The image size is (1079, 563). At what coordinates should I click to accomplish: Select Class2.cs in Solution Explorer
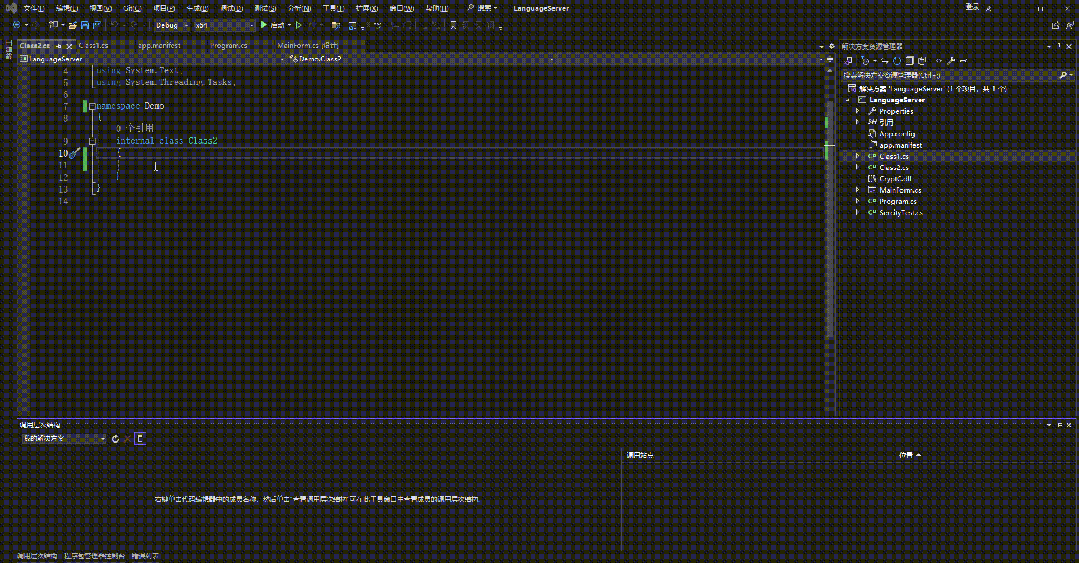tap(893, 167)
